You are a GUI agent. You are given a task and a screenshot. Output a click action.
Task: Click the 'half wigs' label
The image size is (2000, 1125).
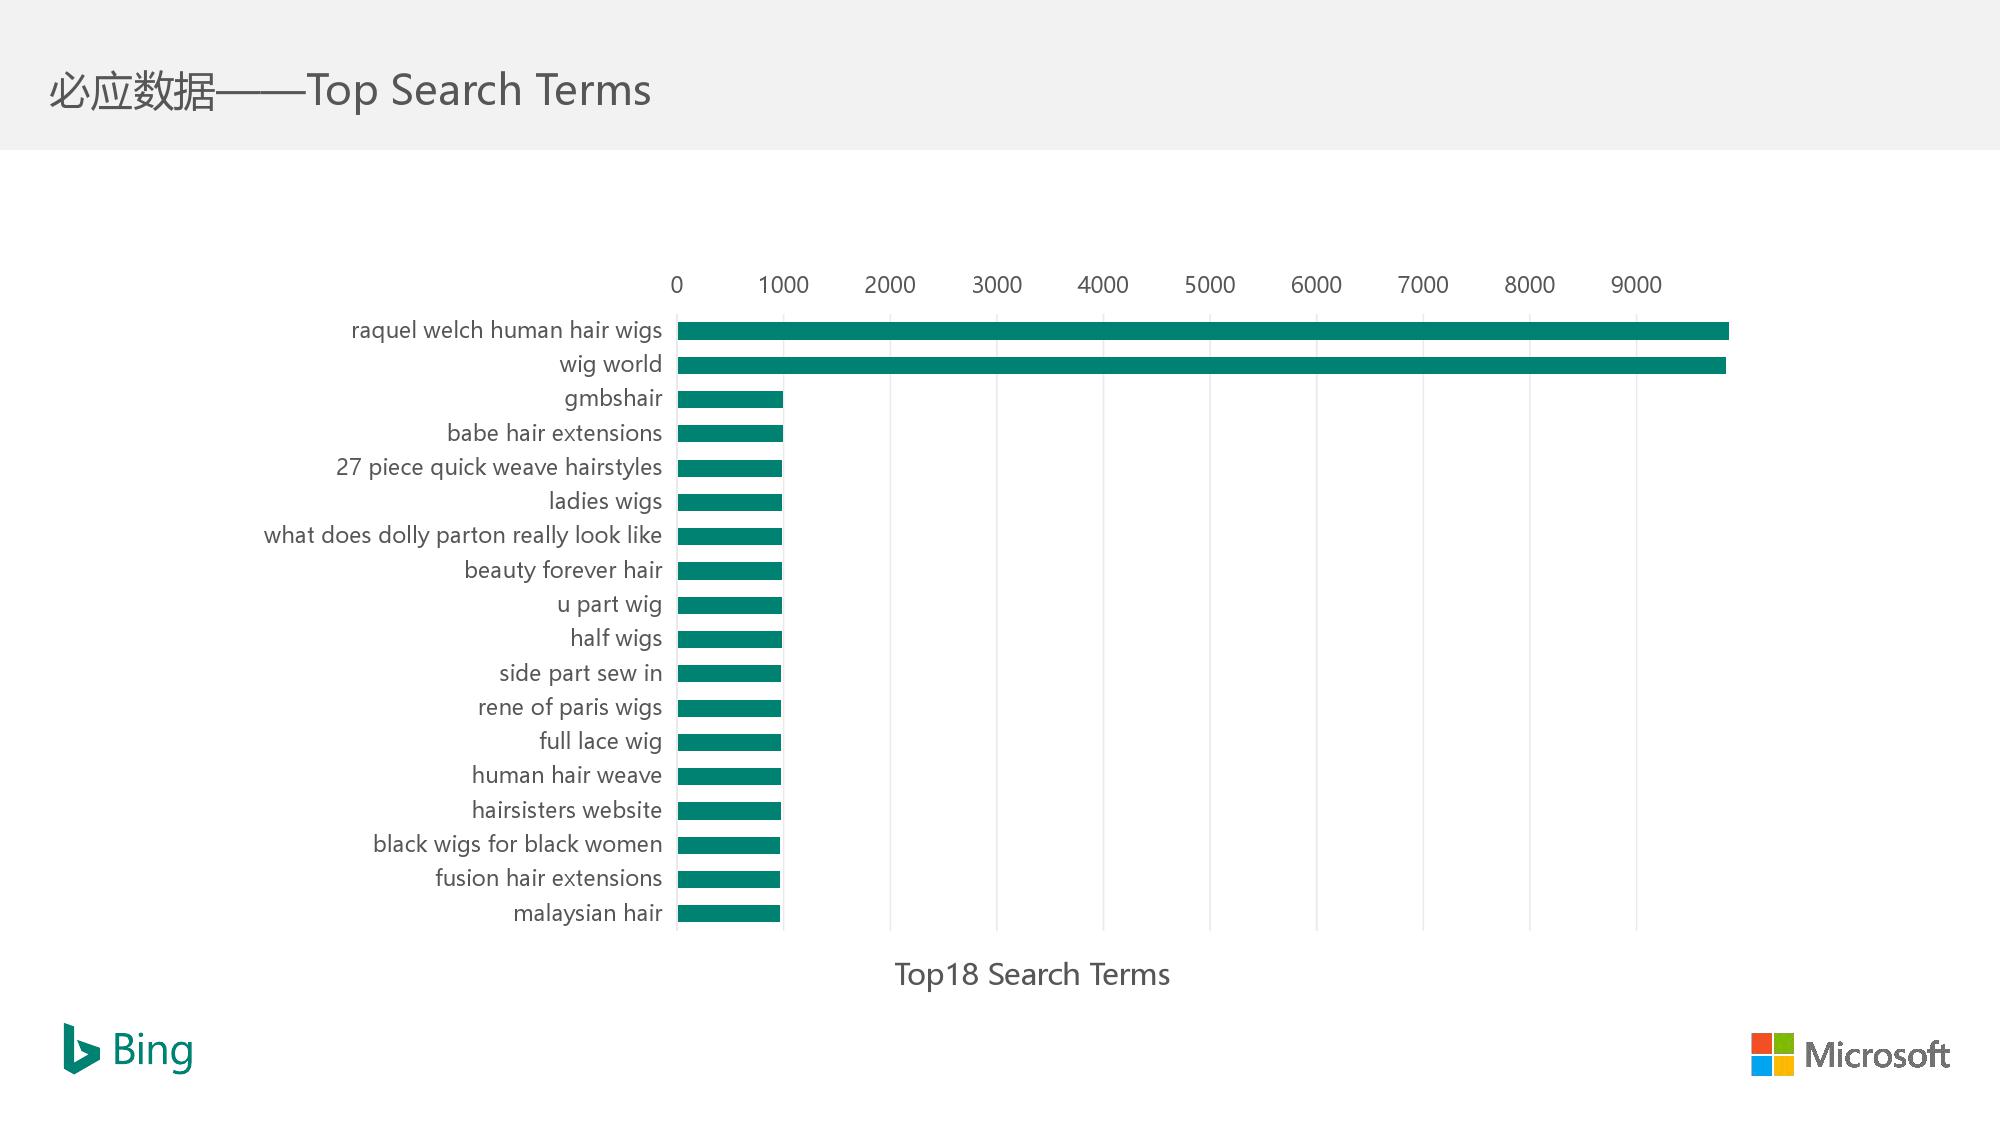tap(616, 639)
